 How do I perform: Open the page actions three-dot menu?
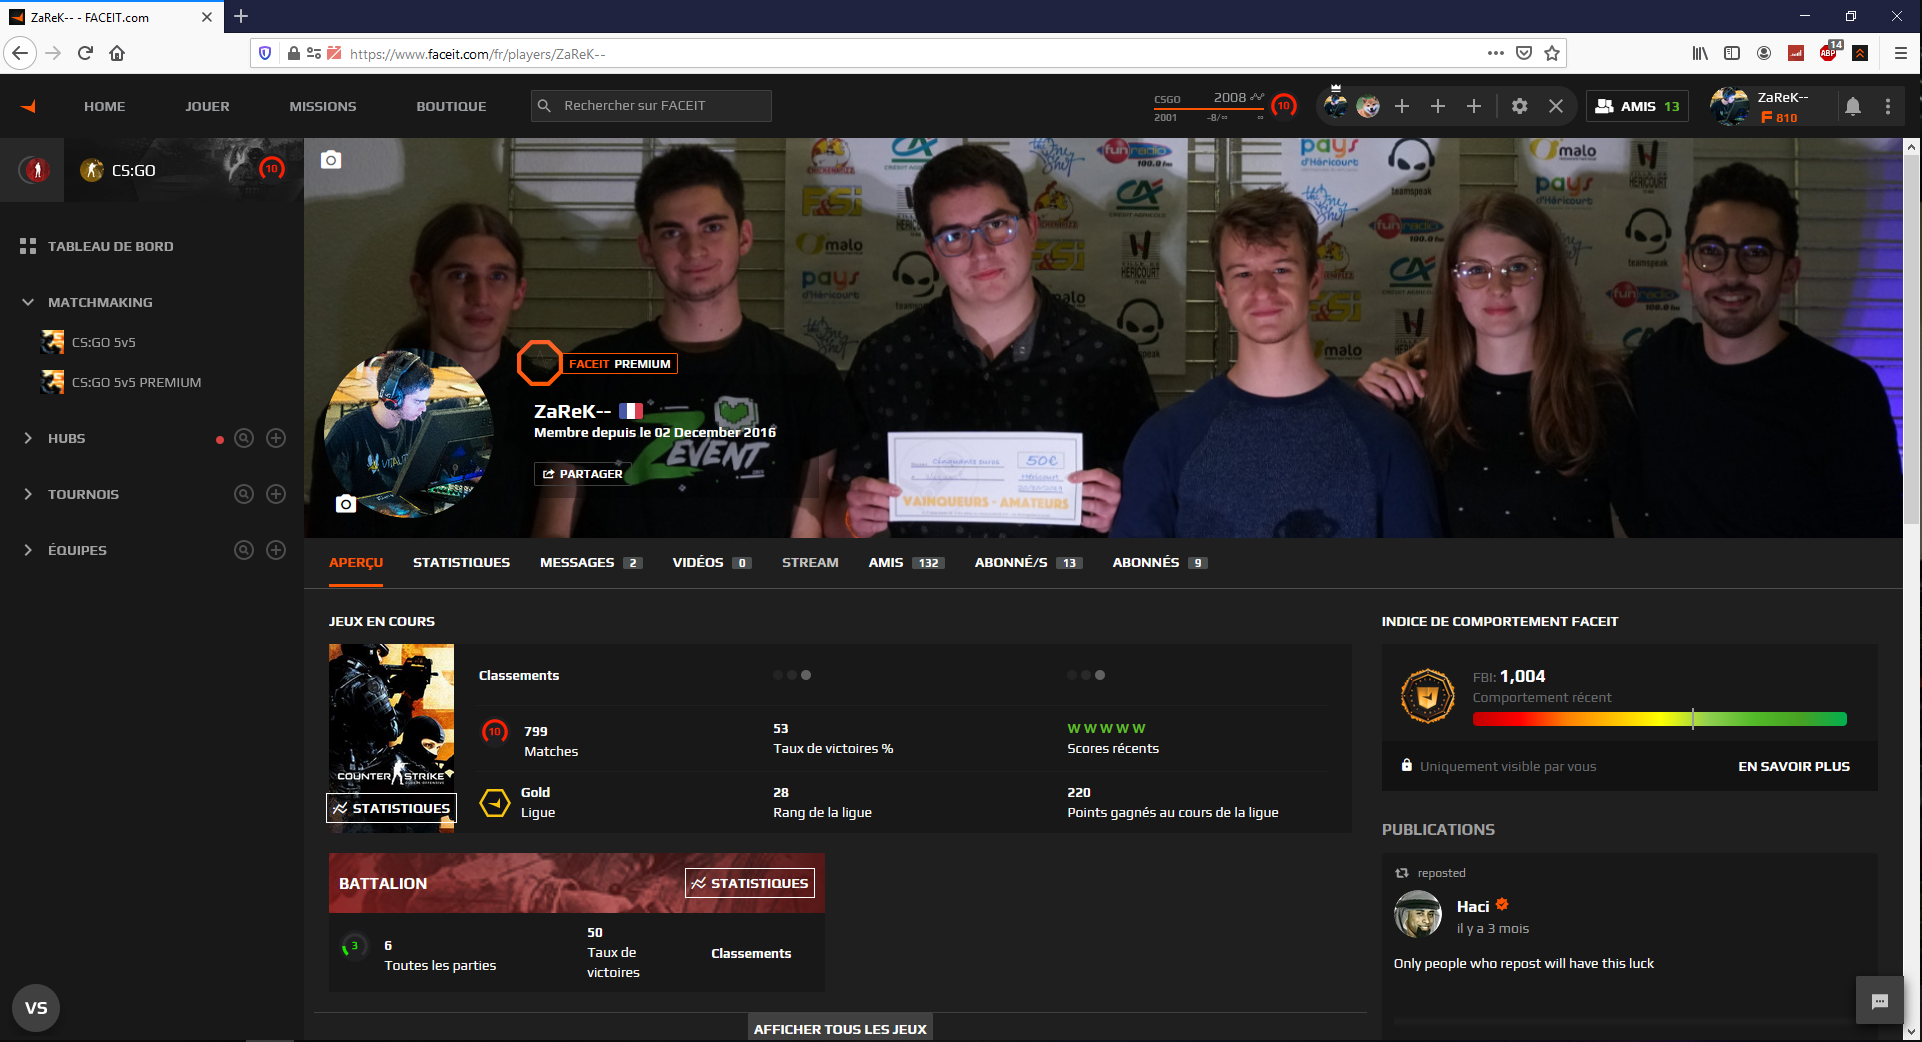[x=1496, y=53]
